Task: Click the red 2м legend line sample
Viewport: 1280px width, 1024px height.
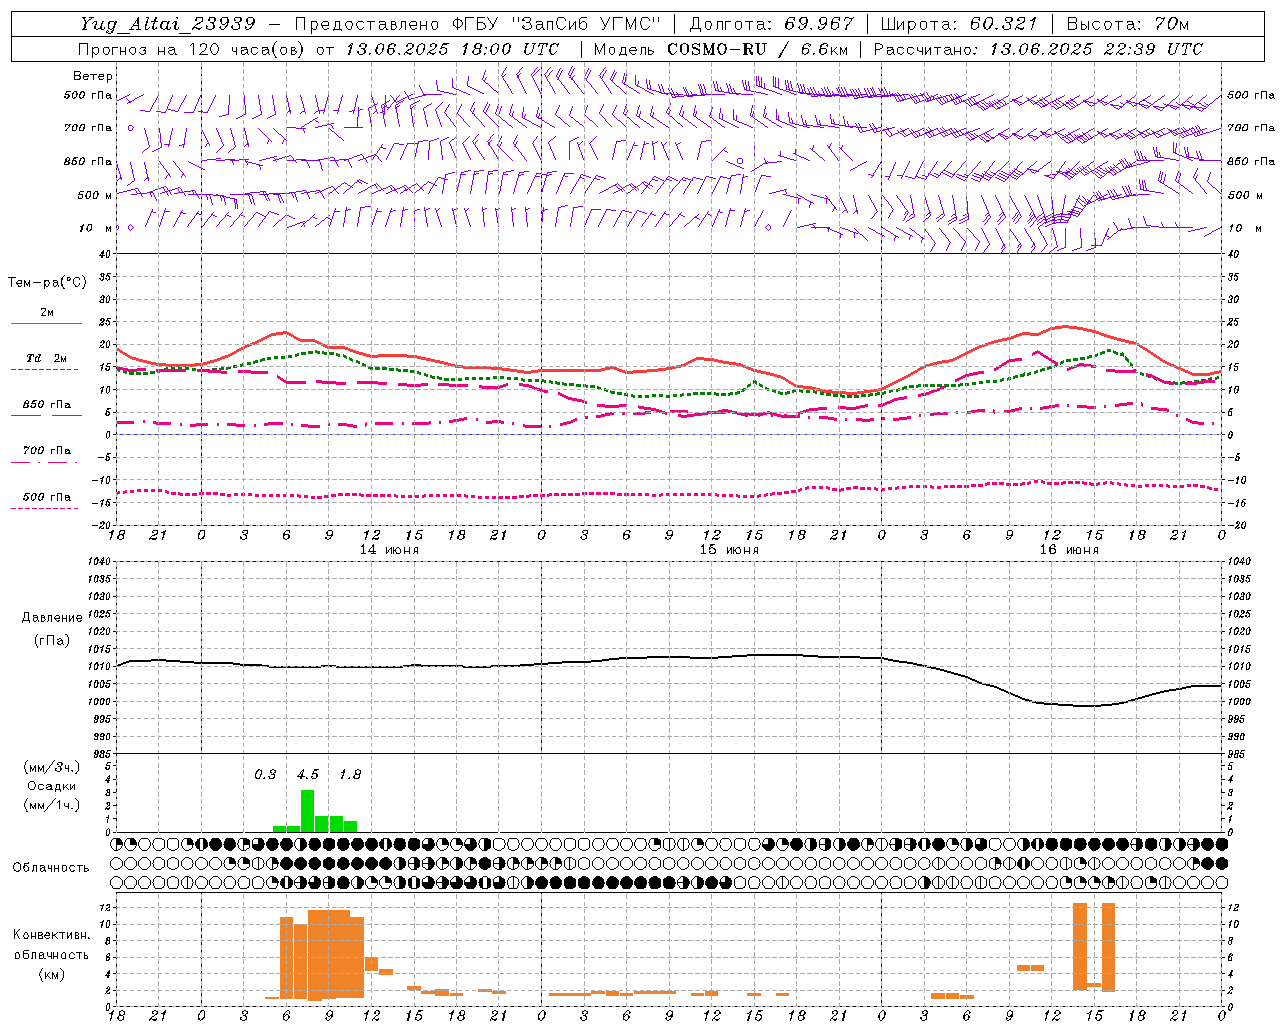Action: tap(46, 324)
